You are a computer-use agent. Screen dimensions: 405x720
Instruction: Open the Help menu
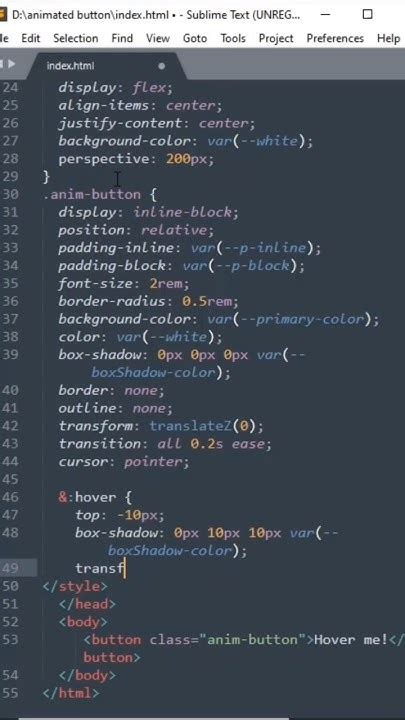click(x=388, y=38)
